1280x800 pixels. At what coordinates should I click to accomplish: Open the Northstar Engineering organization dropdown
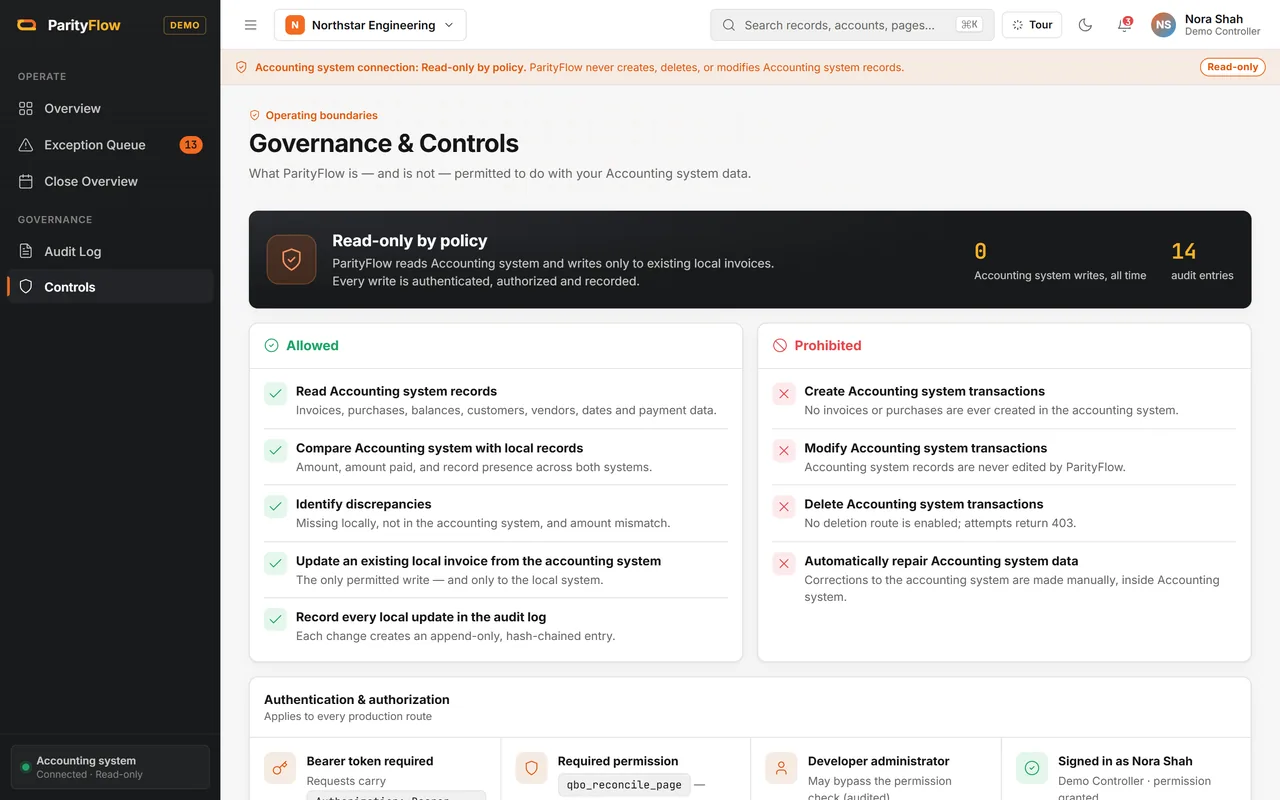[370, 25]
